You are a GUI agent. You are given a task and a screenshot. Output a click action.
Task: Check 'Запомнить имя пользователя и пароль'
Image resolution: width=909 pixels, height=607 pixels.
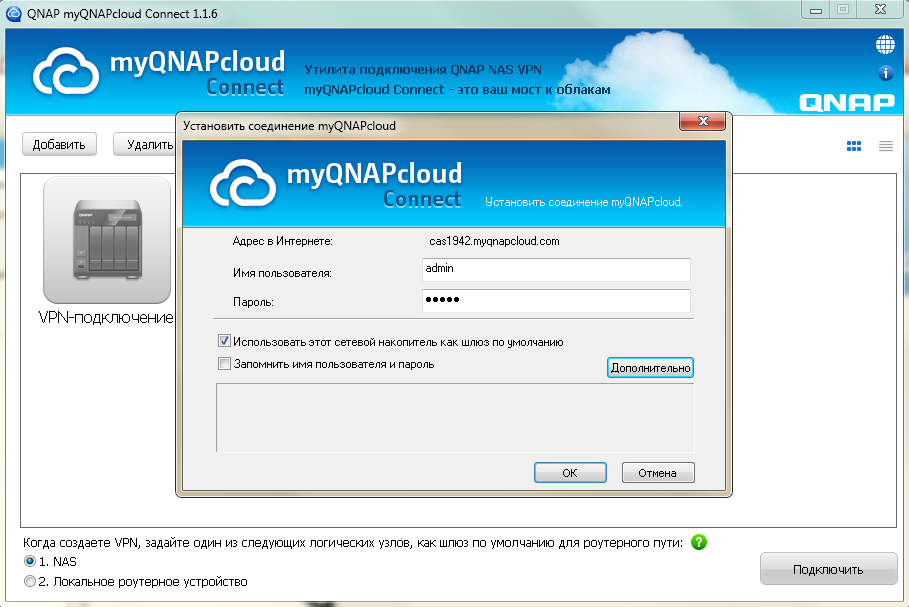click(x=224, y=364)
